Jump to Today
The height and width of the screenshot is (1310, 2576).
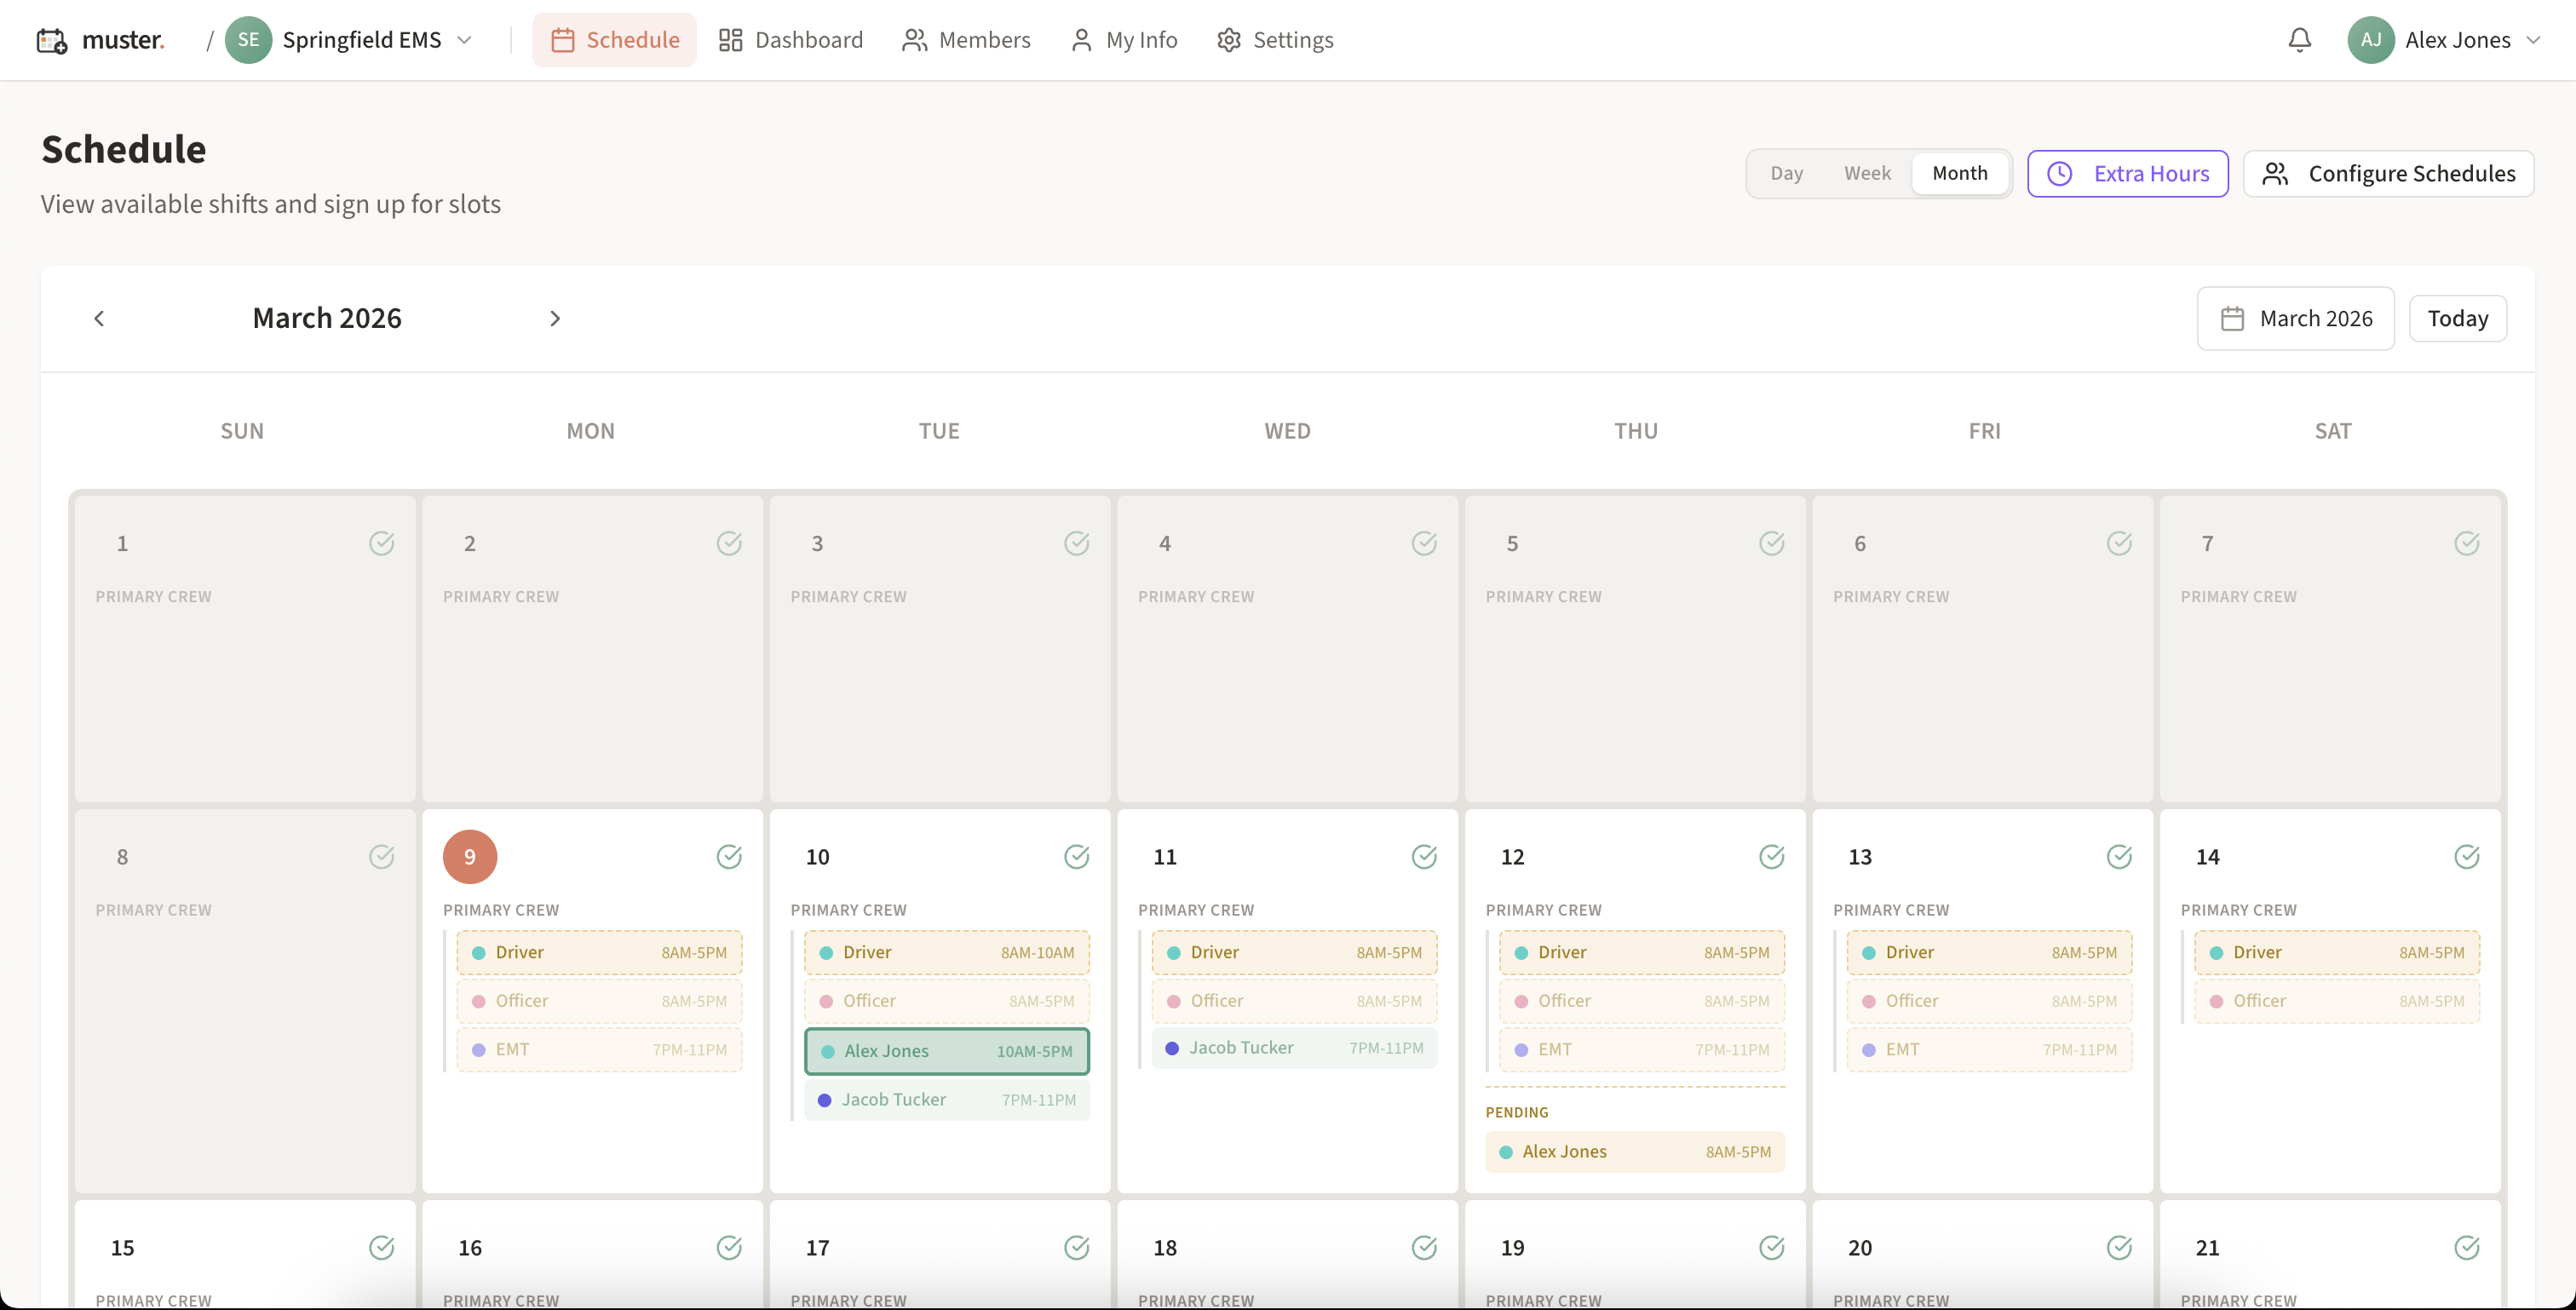pos(2457,318)
